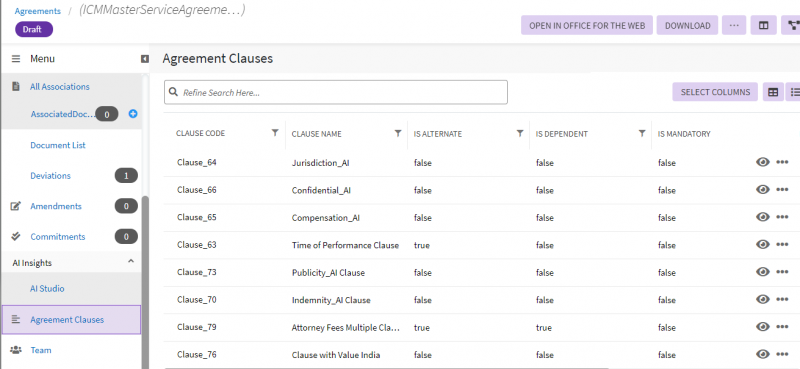Screen dimensions: 800x369
Task: View the Compensation_AI clause with eye icon
Action: pyautogui.click(x=763, y=217)
